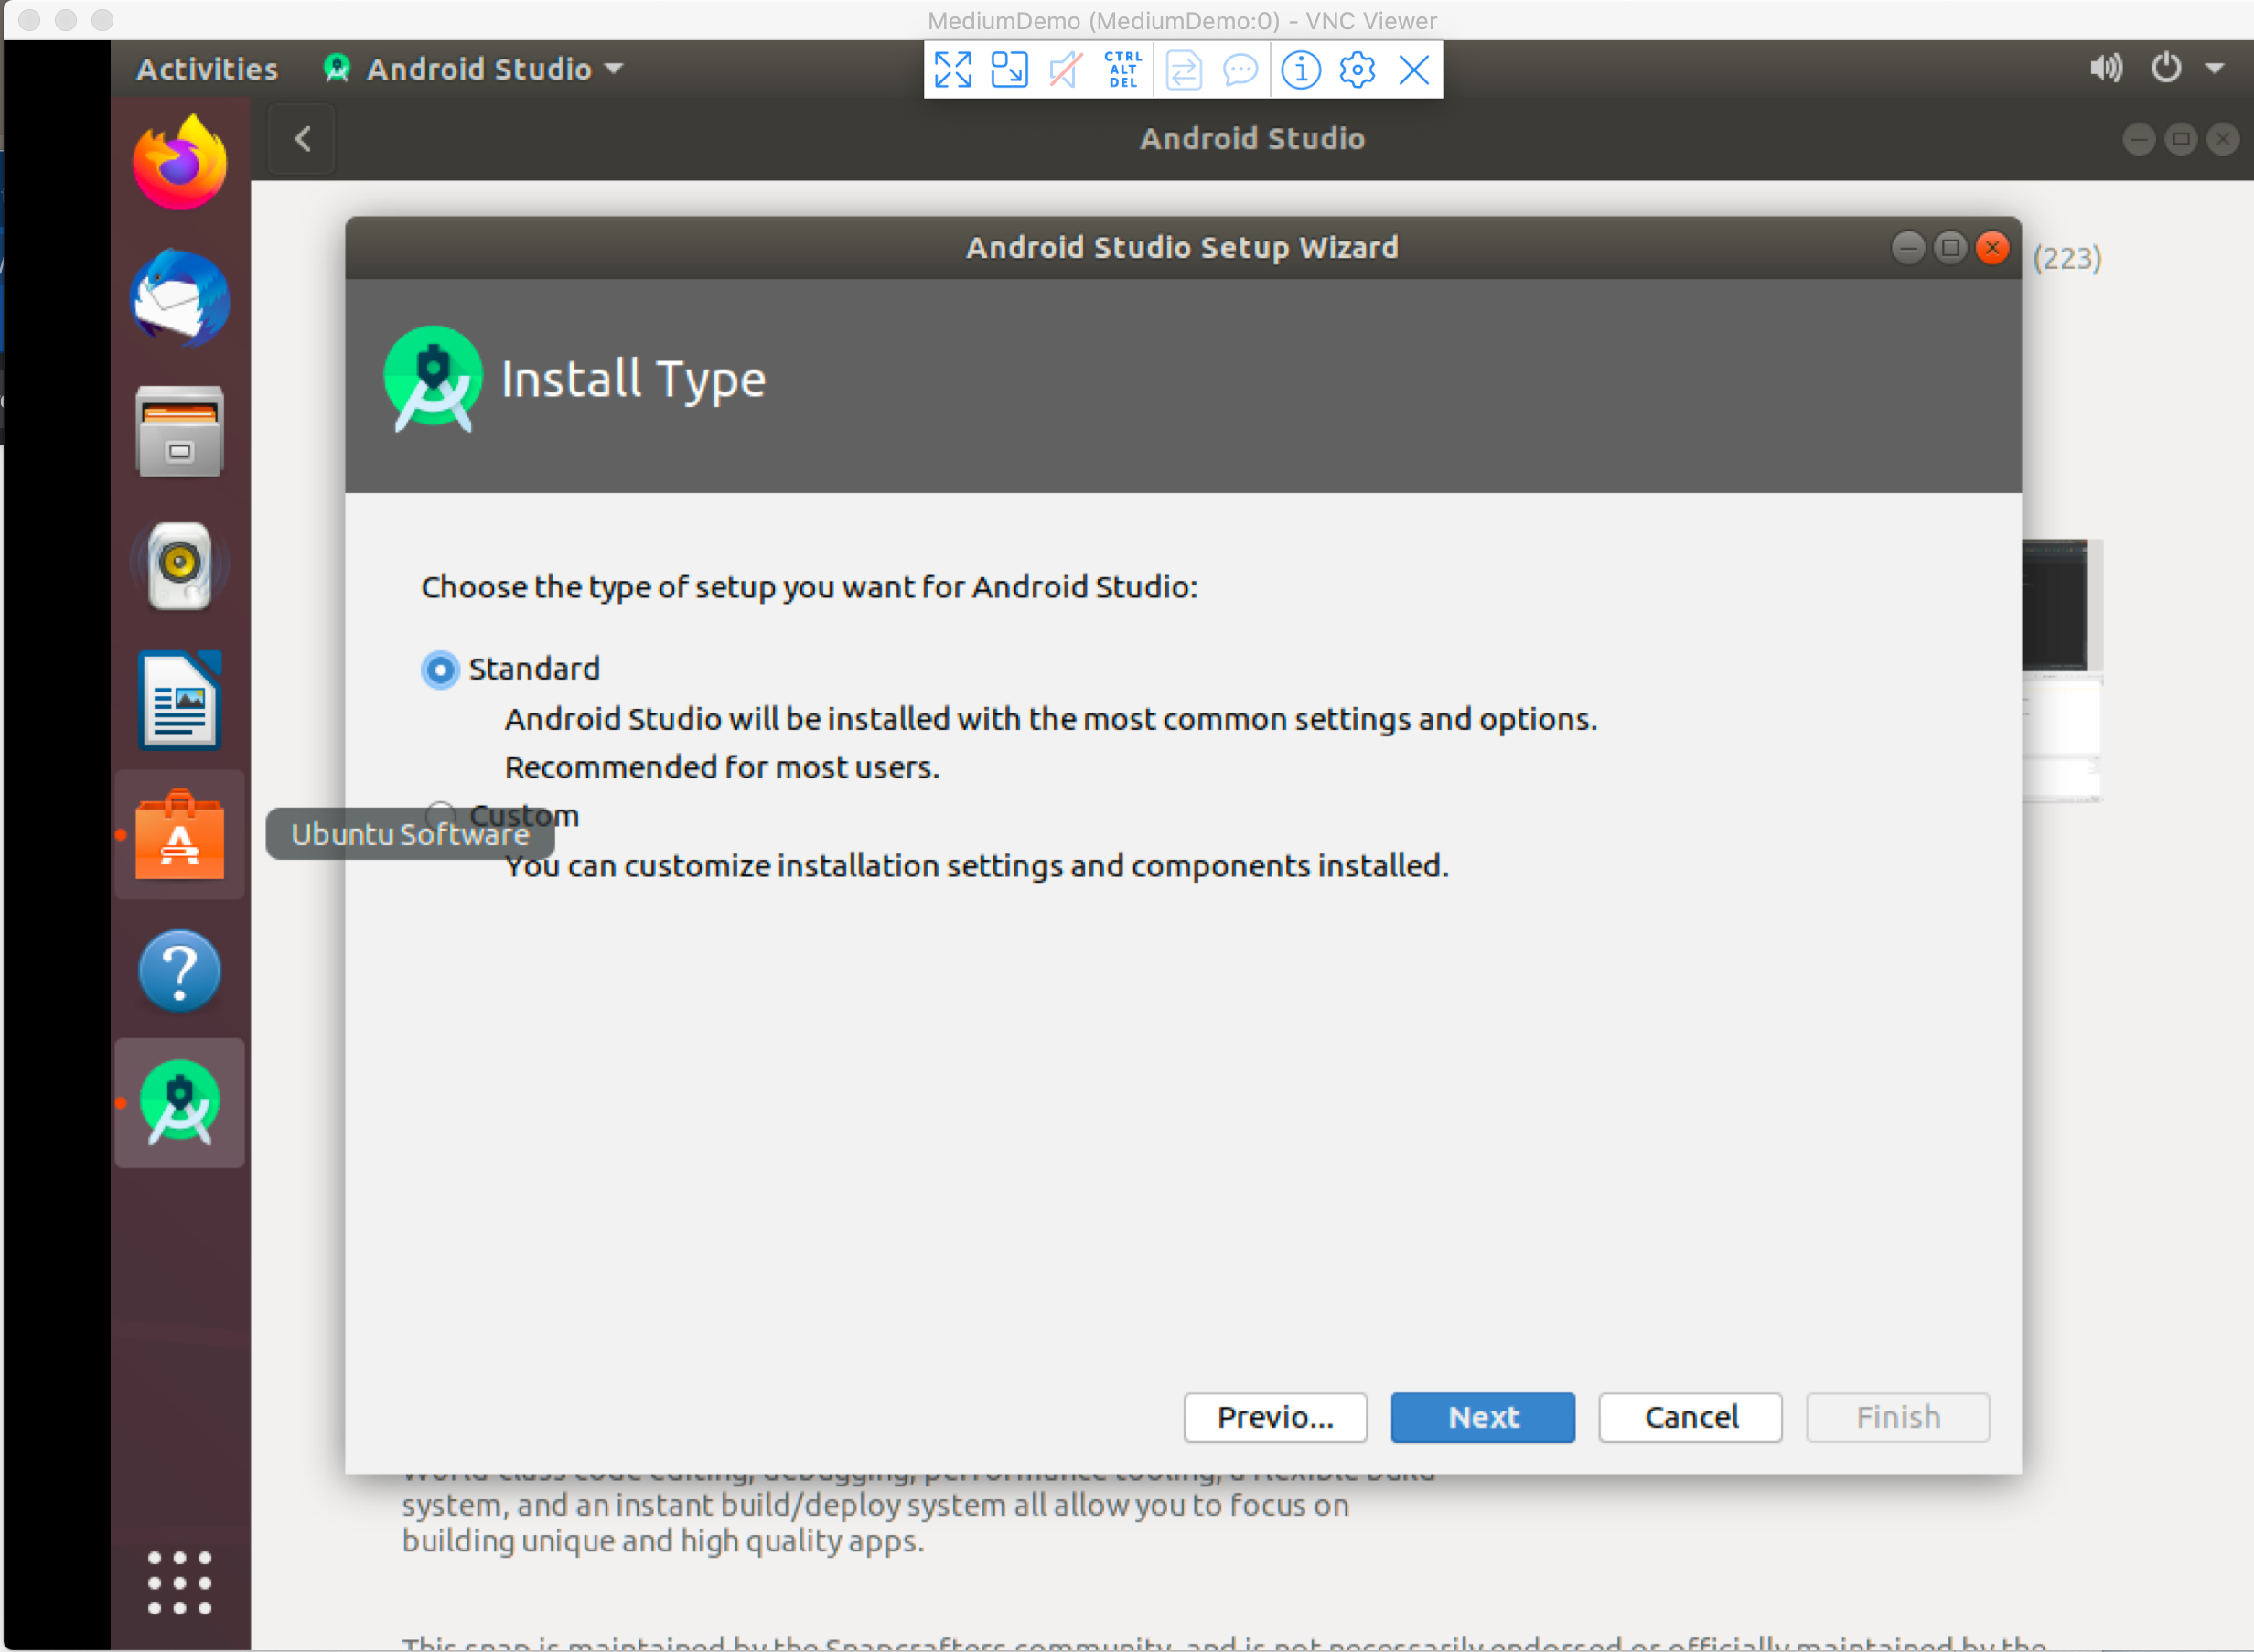The image size is (2254, 1652).
Task: Open Ubuntu Software from the dock
Action: (x=180, y=835)
